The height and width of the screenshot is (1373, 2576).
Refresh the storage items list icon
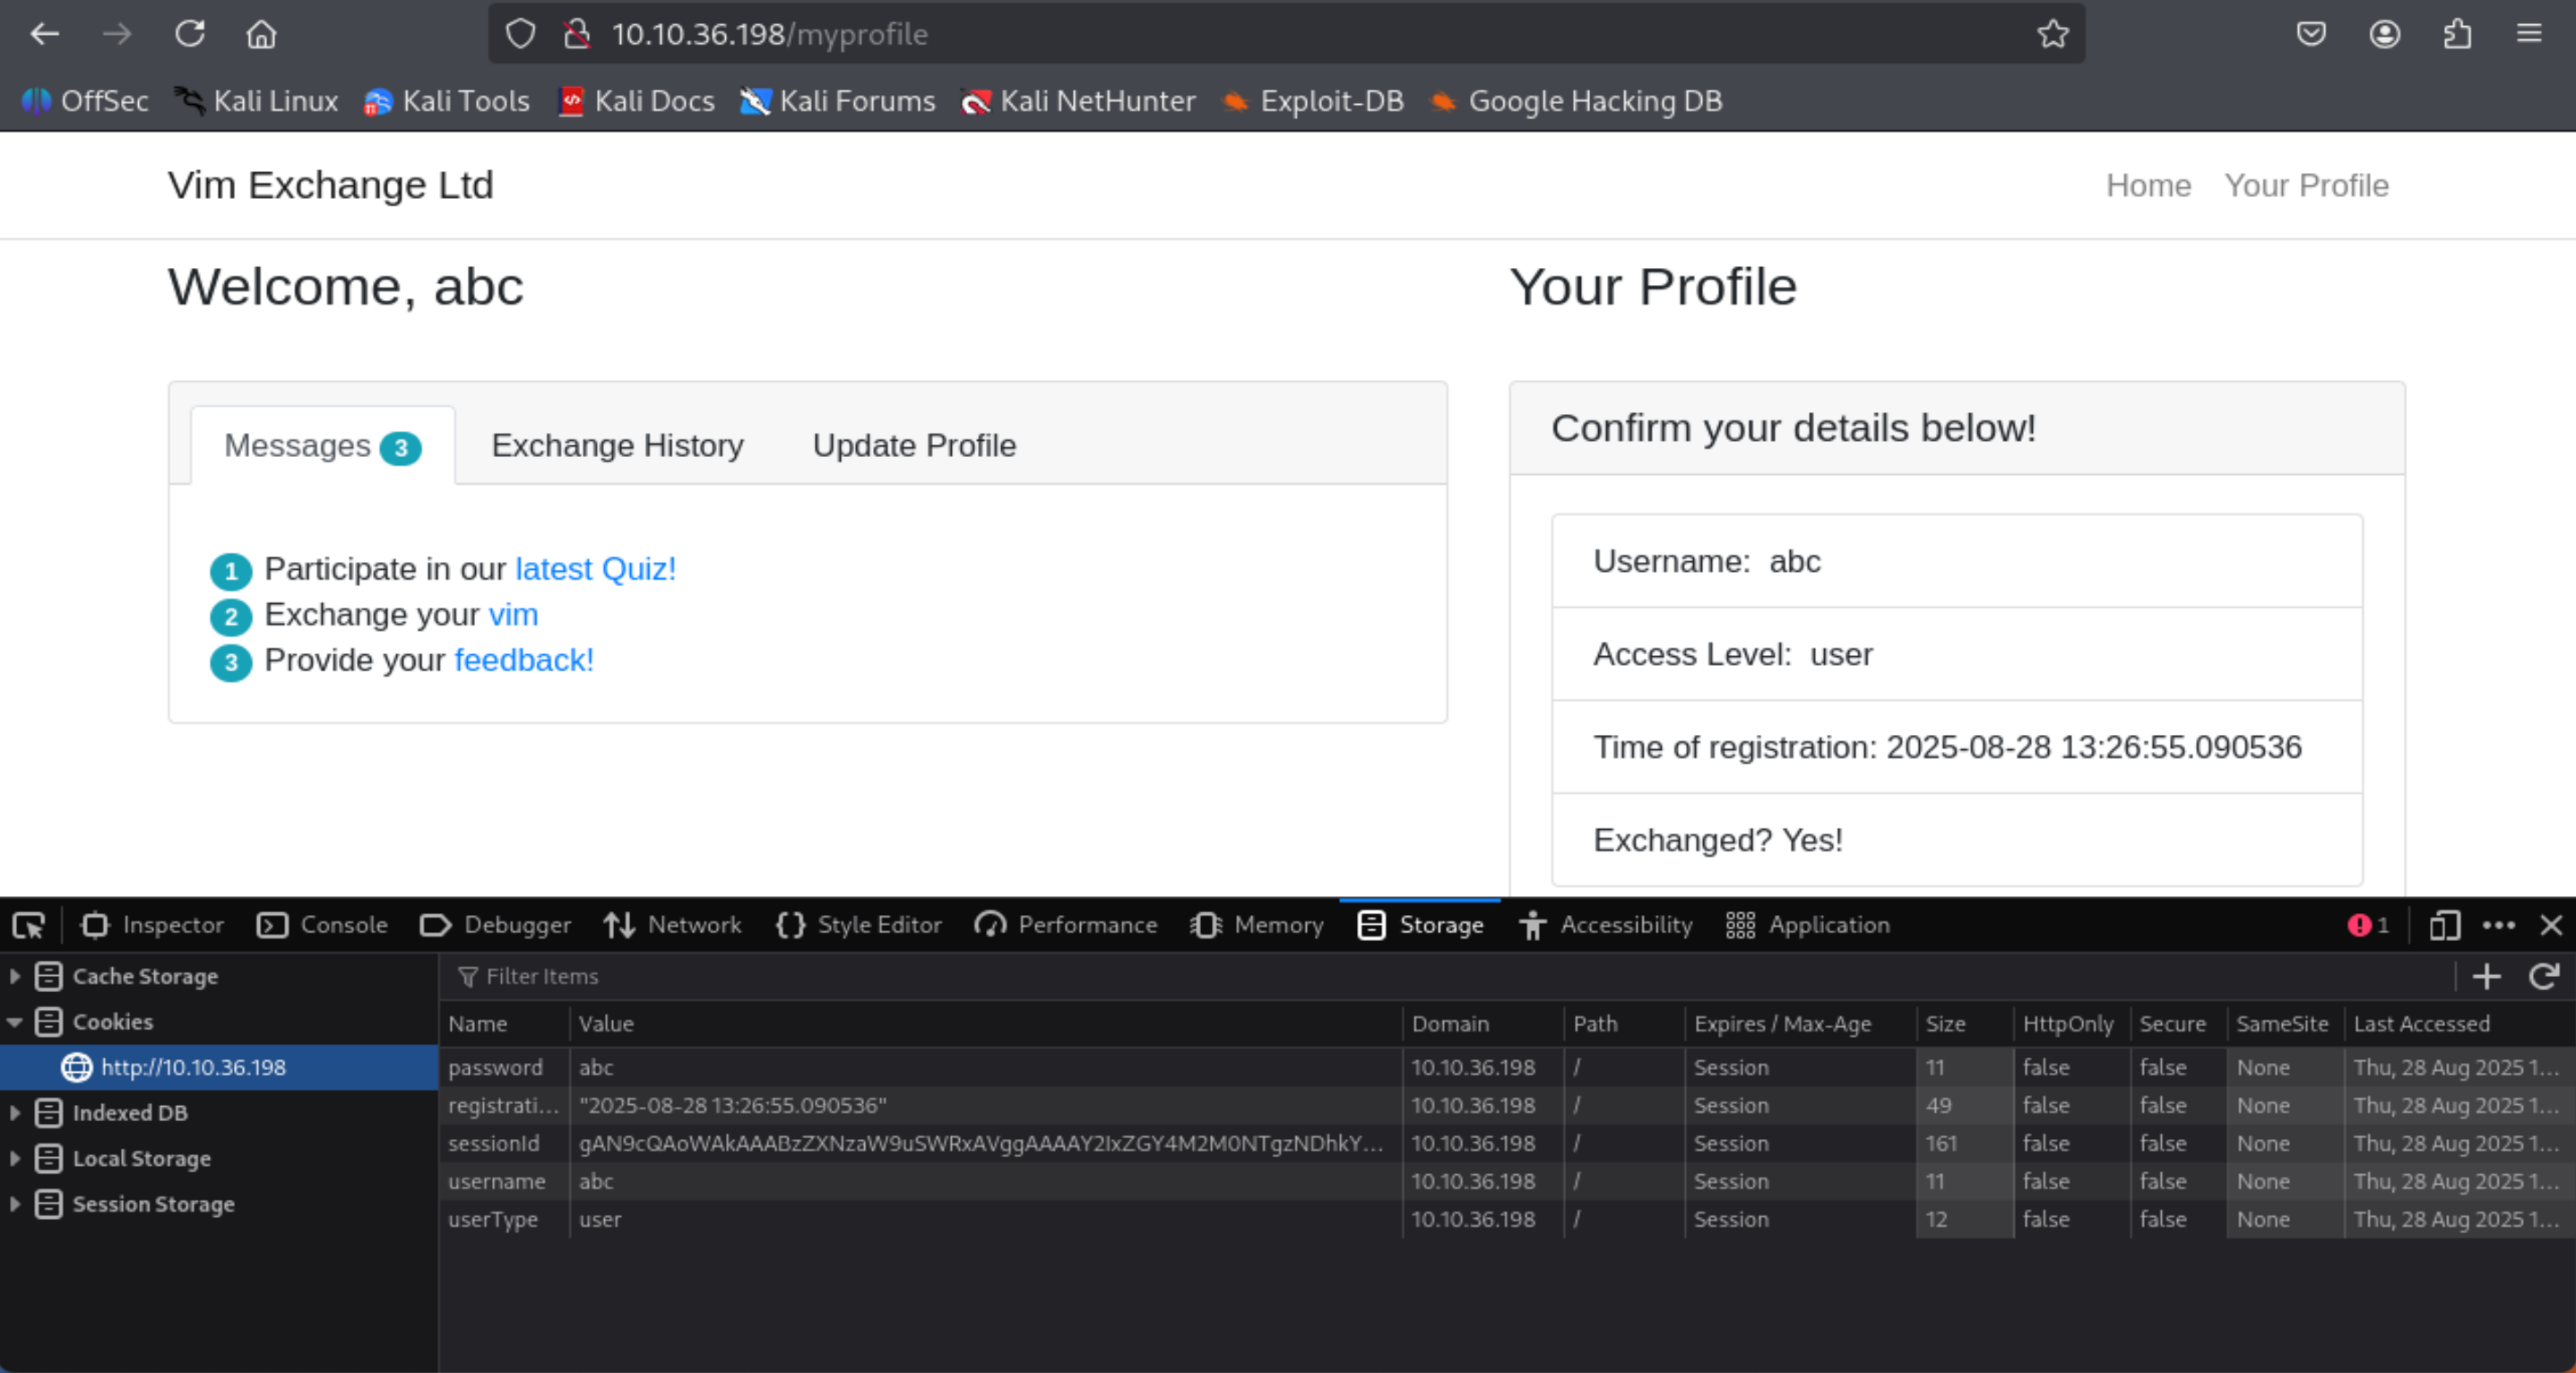(2543, 976)
